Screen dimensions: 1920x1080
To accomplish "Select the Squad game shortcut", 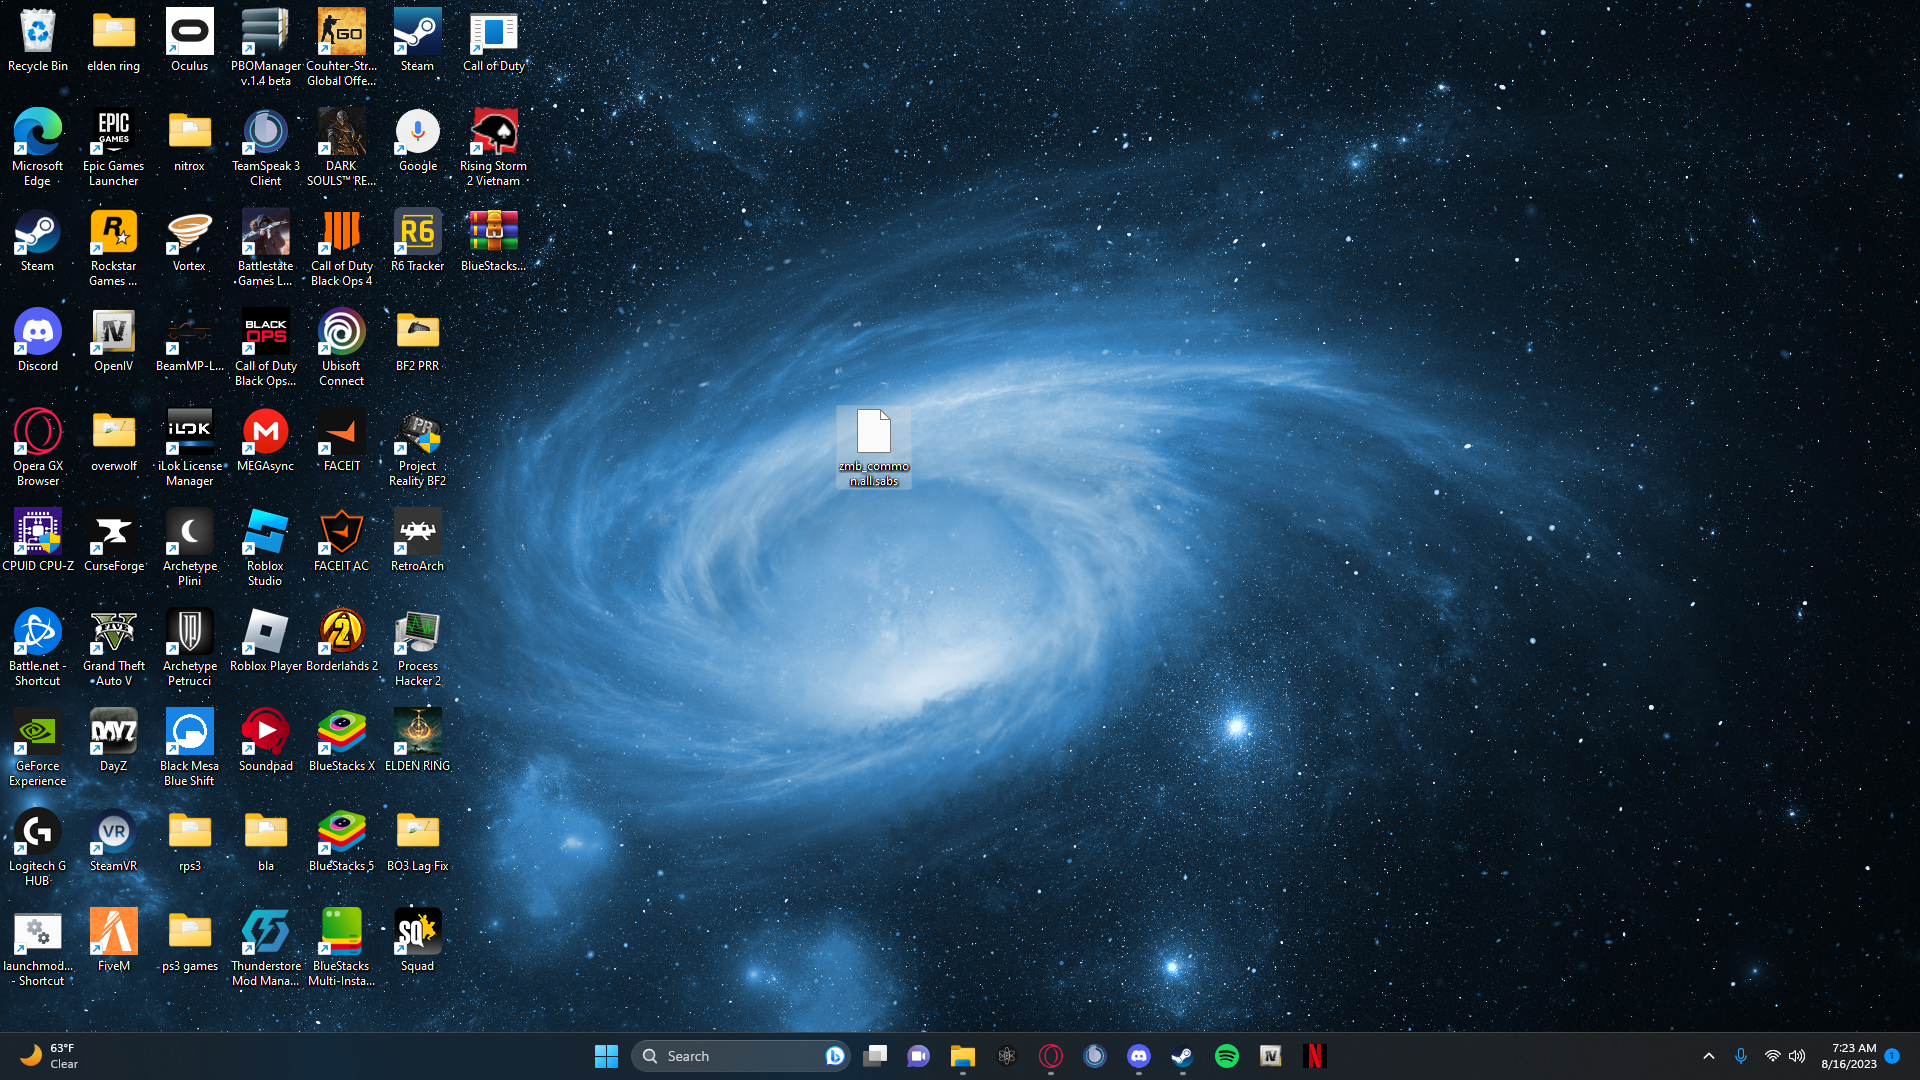I will click(x=417, y=941).
